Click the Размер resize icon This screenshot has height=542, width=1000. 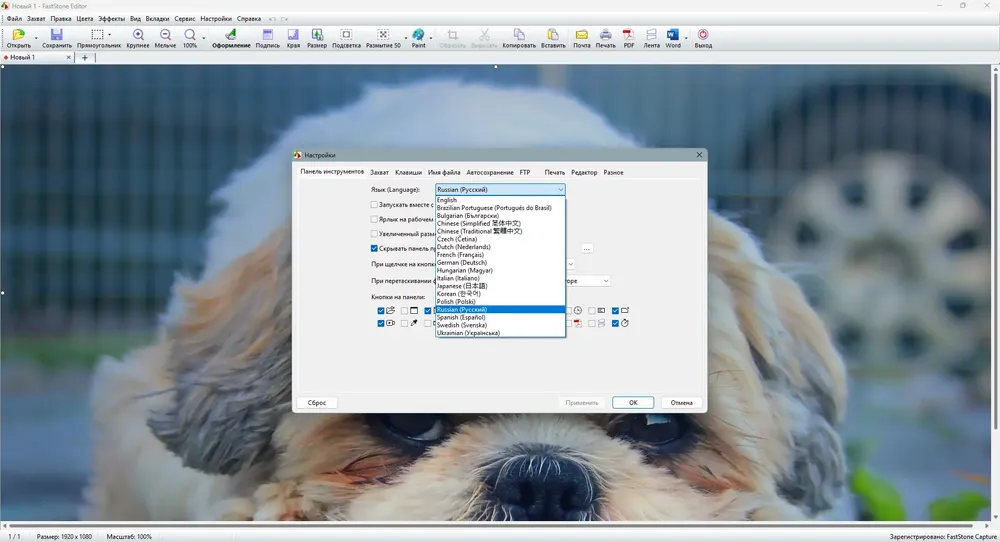point(317,34)
